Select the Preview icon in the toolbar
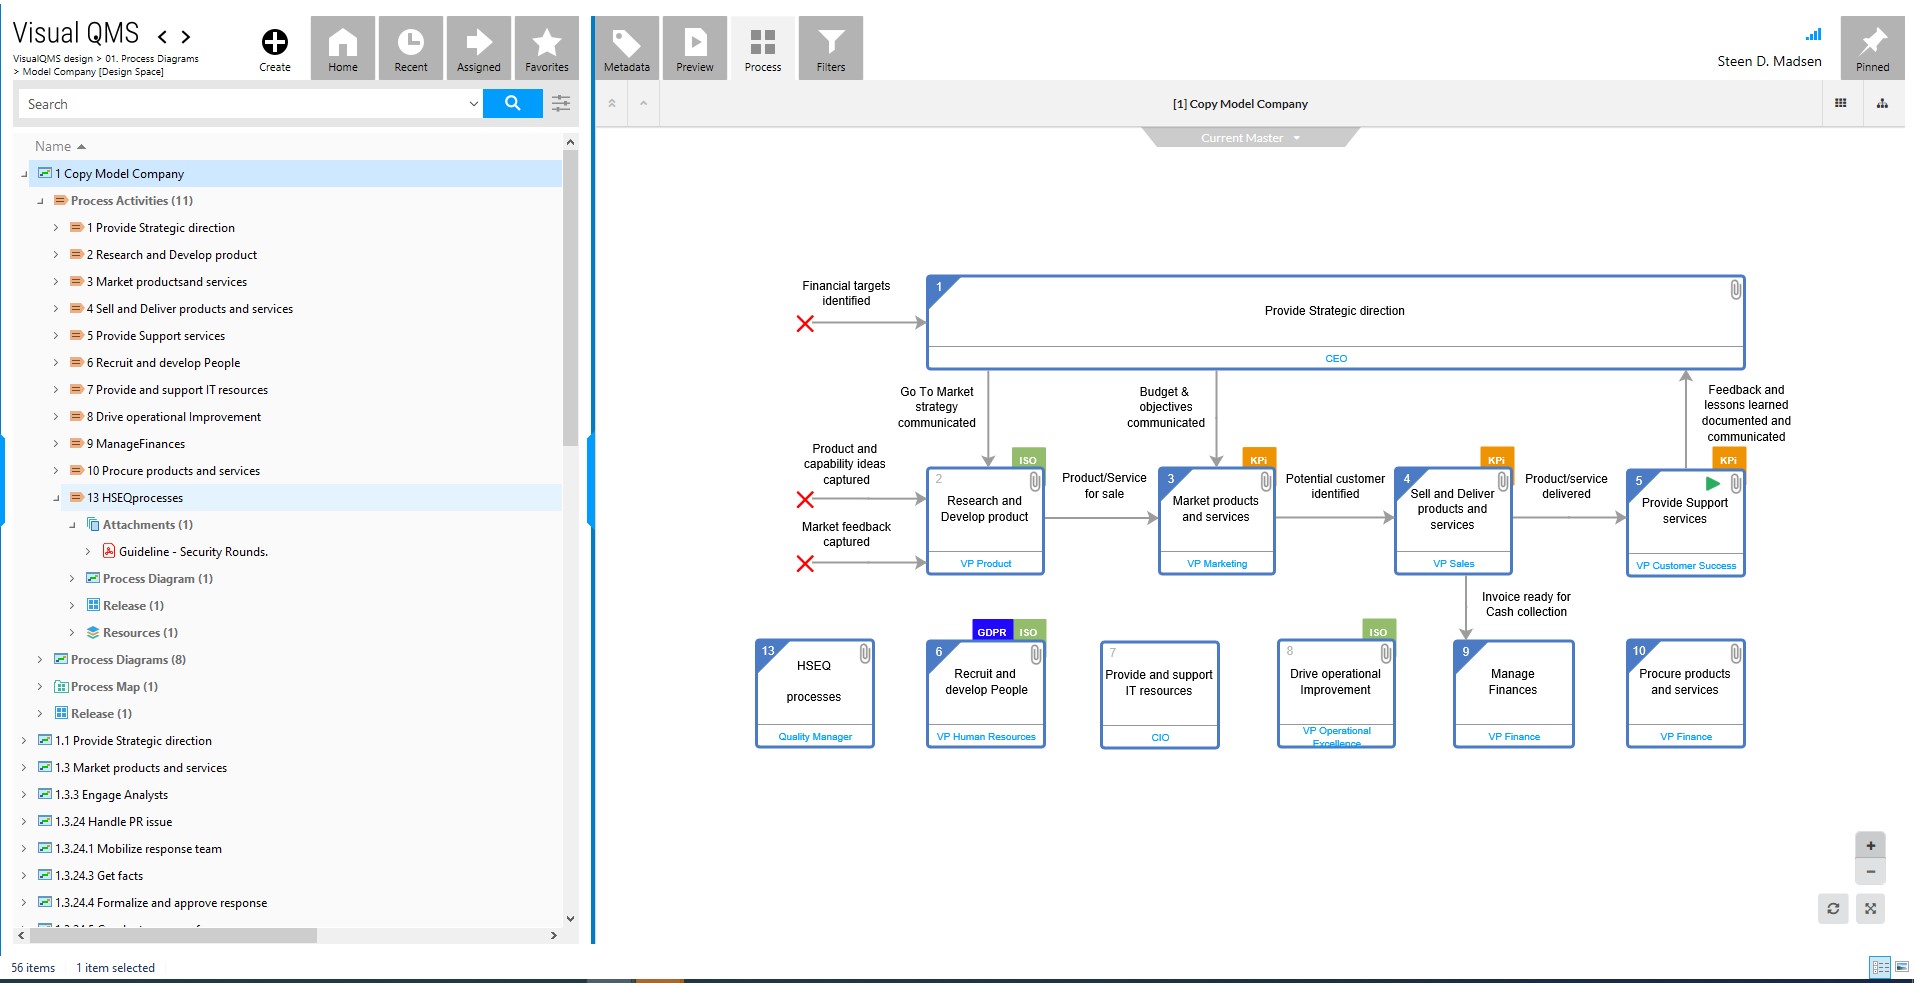 coord(694,47)
